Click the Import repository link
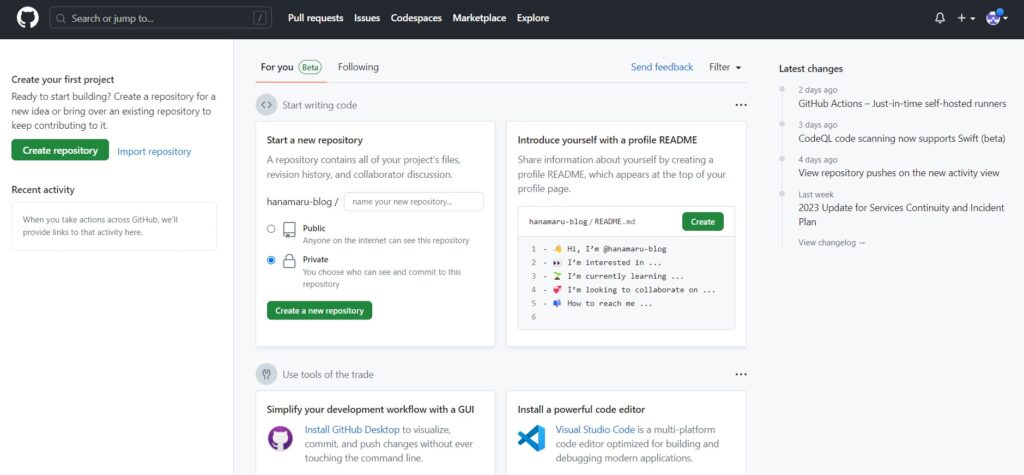This screenshot has height=475, width=1024. (x=154, y=151)
